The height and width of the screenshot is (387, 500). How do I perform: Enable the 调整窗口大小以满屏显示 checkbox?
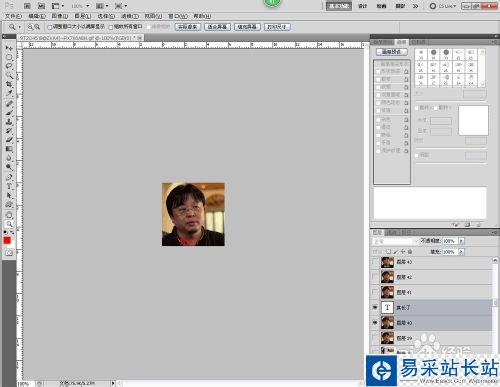[x=50, y=27]
